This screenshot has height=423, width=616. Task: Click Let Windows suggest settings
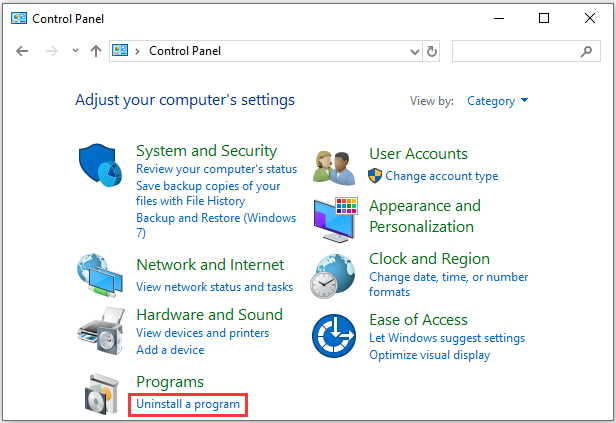tap(447, 338)
